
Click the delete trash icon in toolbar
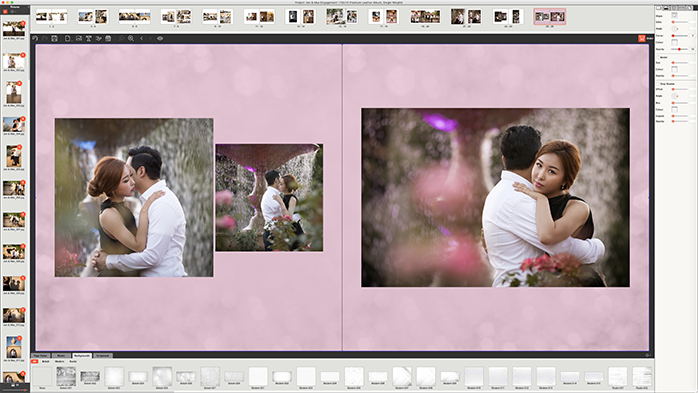pos(108,39)
